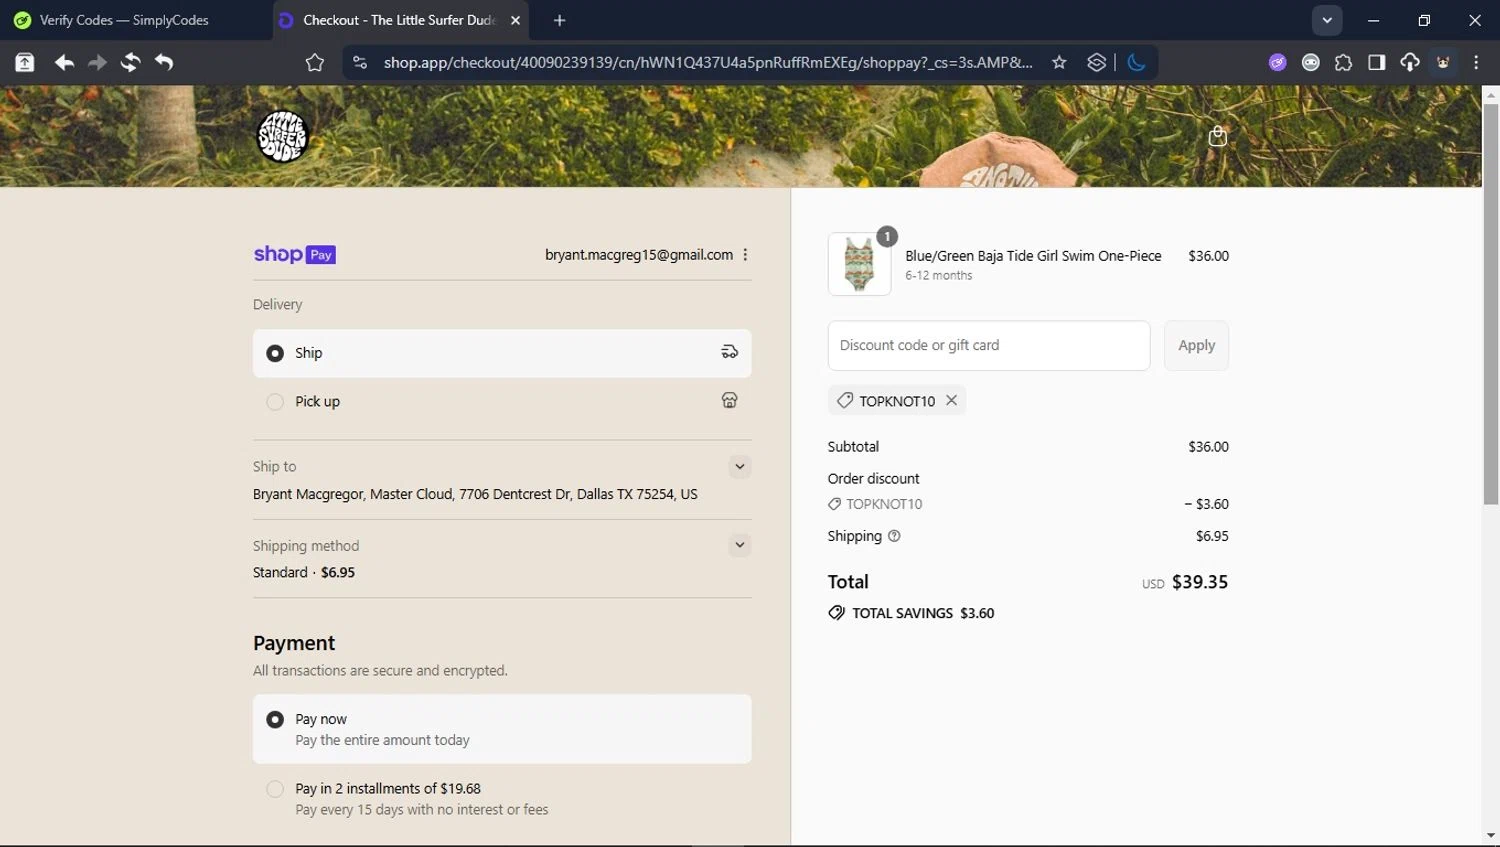Open the purple round extension icon
The image size is (1500, 847).
point(1277,62)
